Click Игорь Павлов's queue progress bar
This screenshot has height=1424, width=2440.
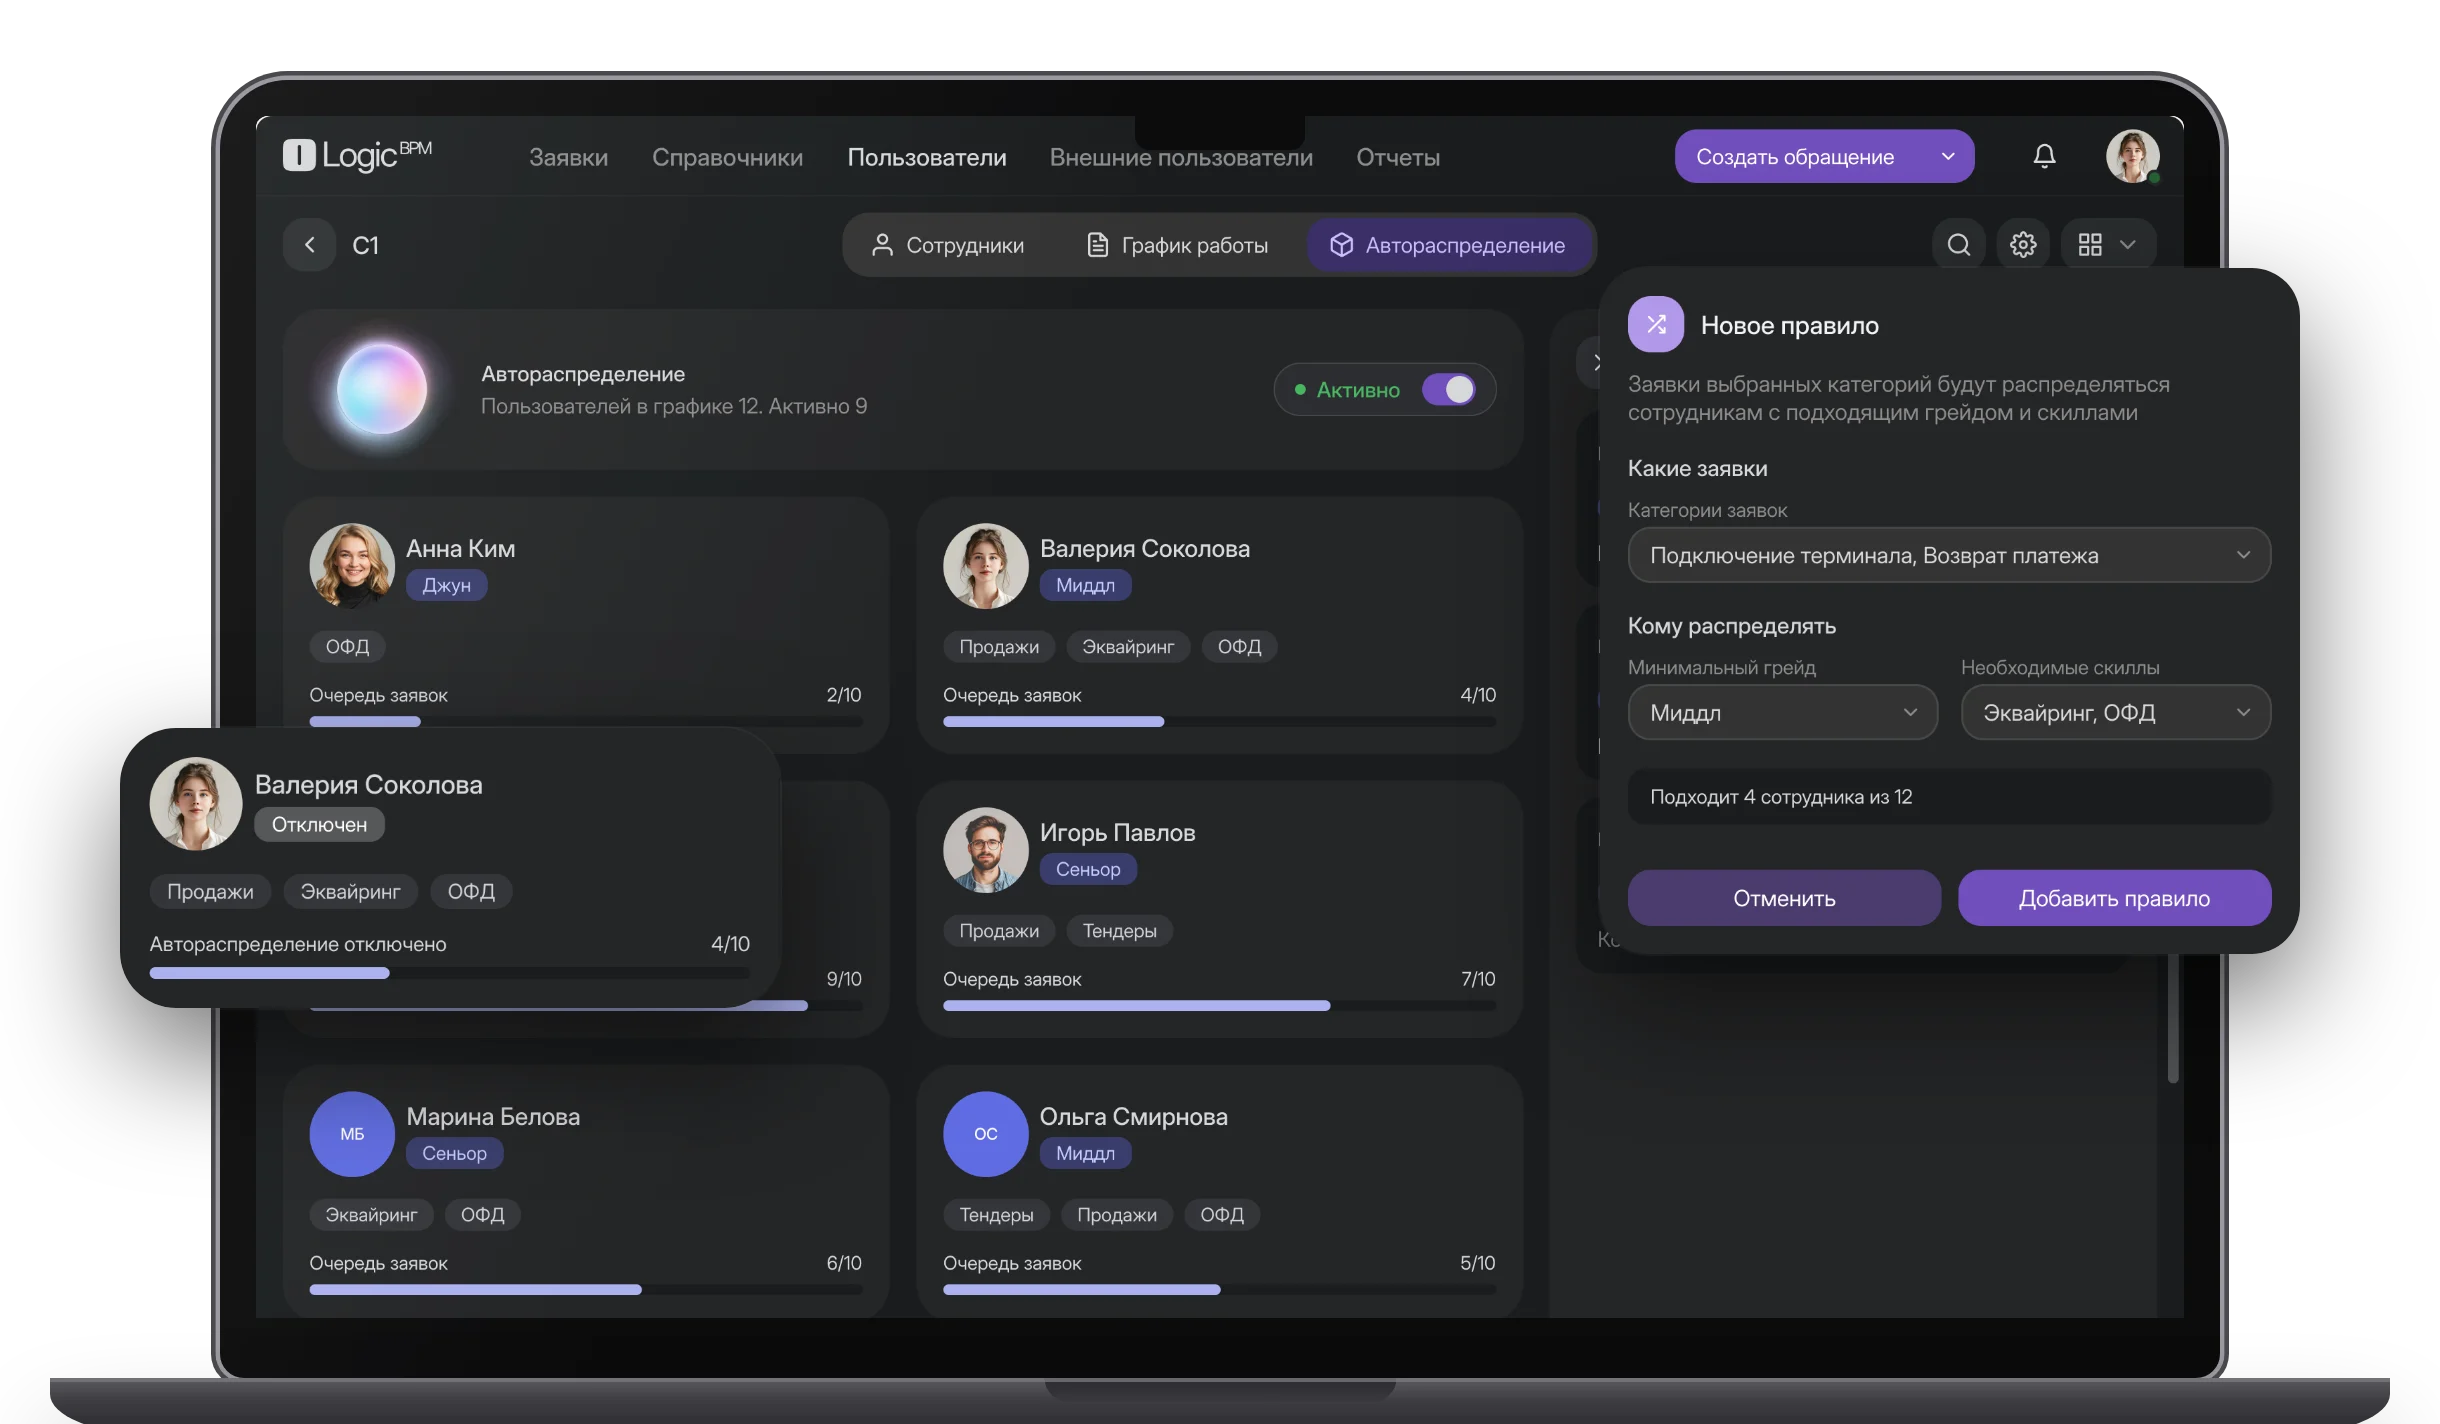click(x=1219, y=1005)
